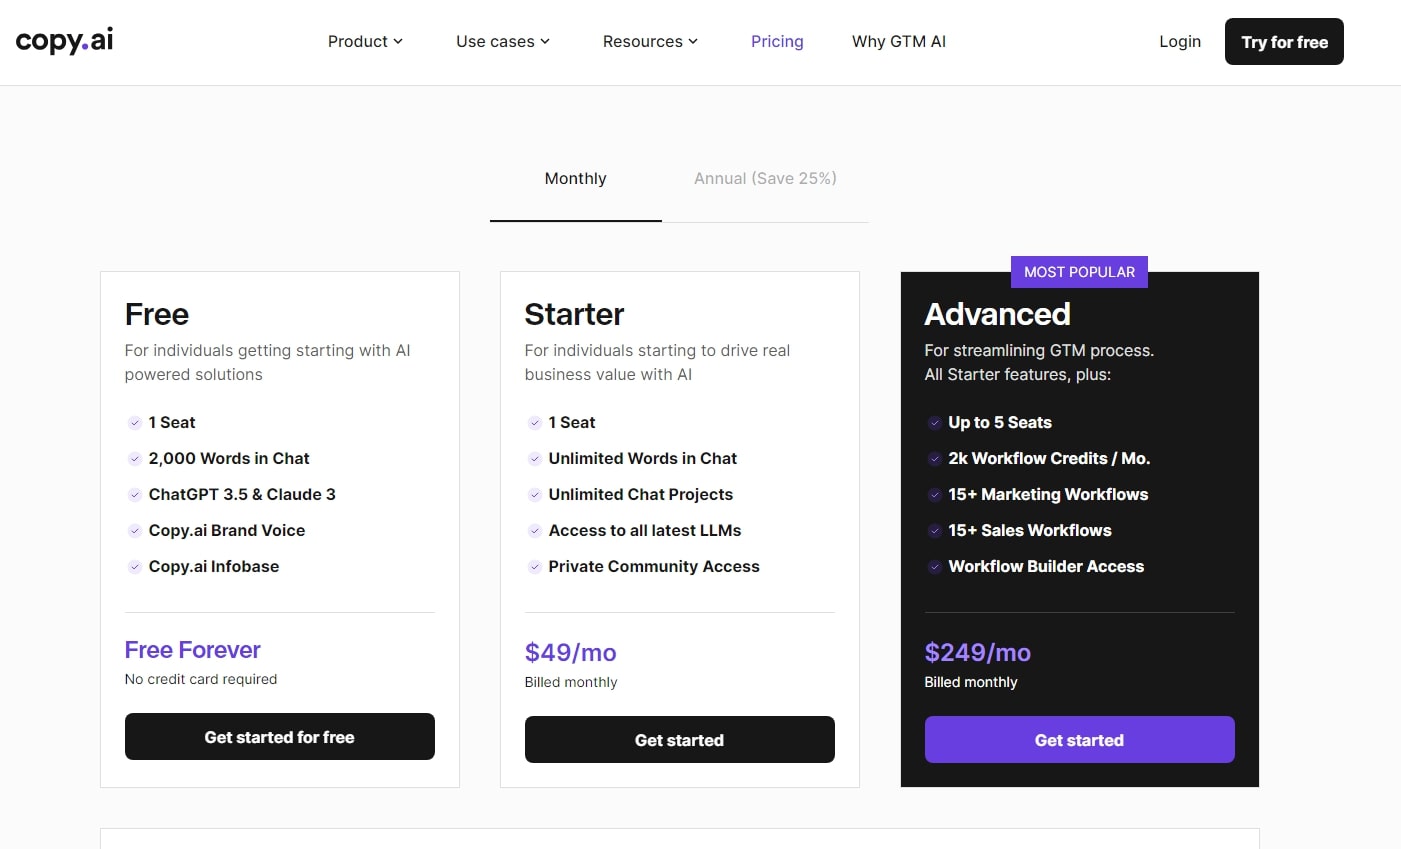Click the Advanced plan heading
The height and width of the screenshot is (849, 1401).
tap(998, 314)
